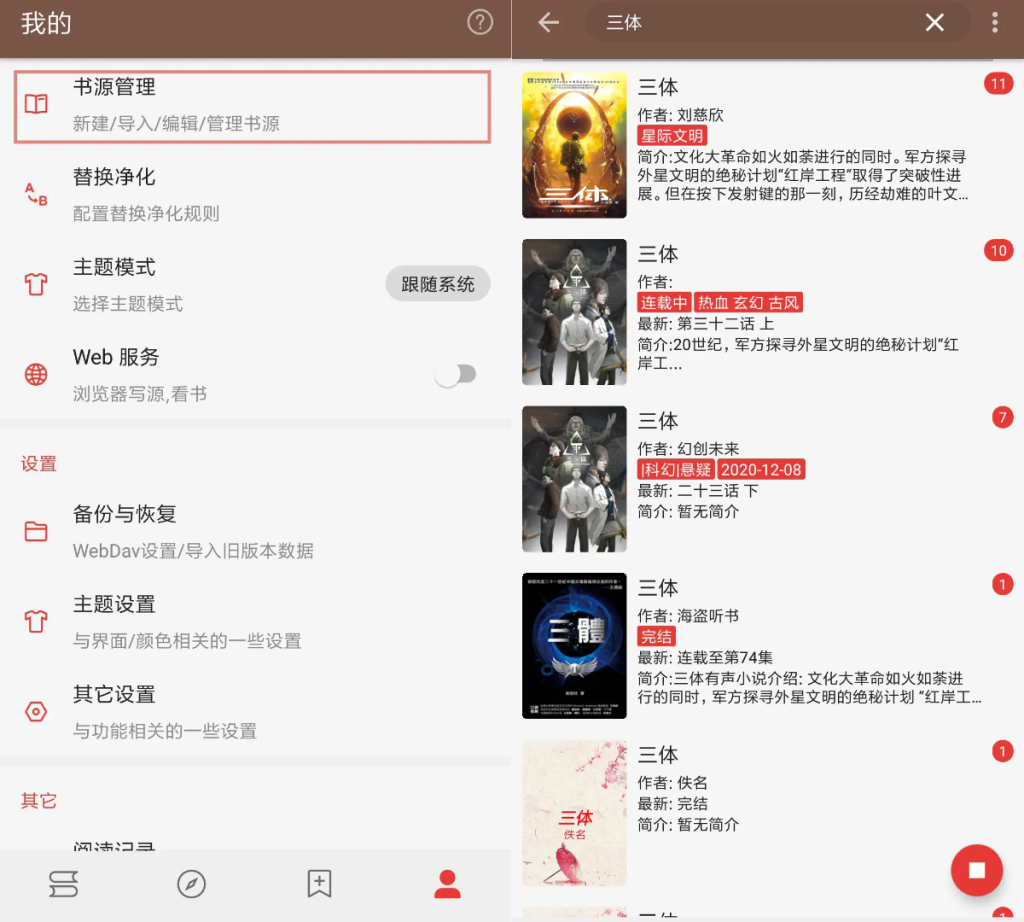Click the 主题模式 shirt icon
Screen dimensions: 1024x922
[x=36, y=284]
